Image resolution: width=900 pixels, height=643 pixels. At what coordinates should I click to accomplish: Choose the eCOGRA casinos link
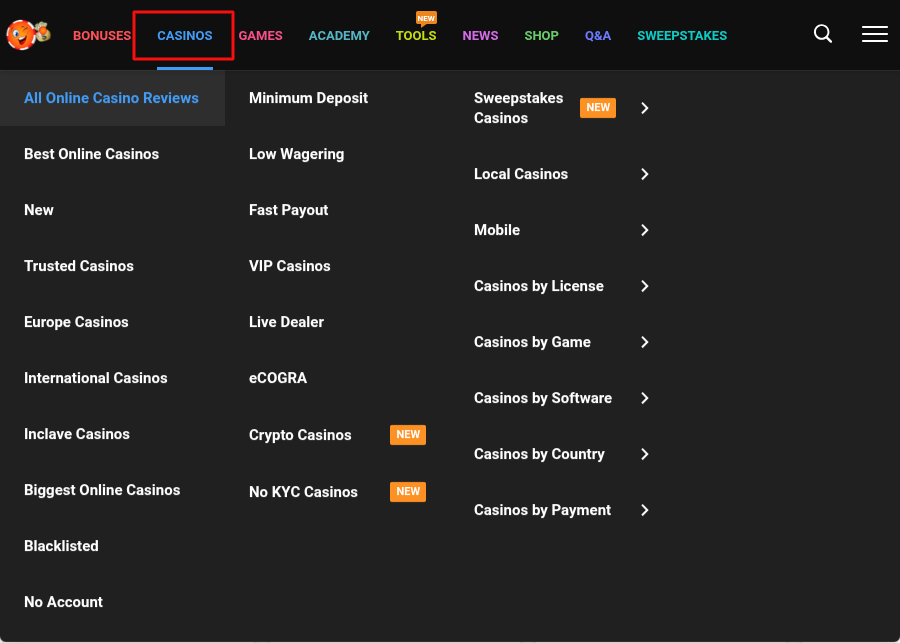point(278,378)
